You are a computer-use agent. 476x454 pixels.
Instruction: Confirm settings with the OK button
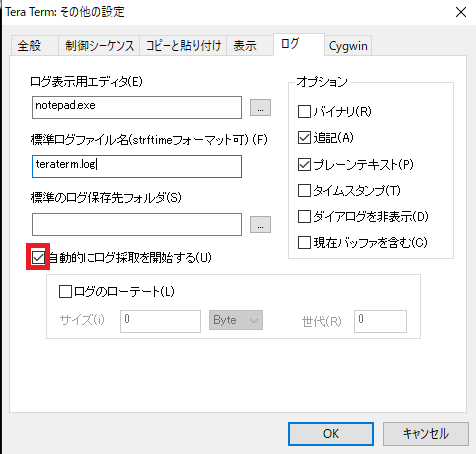pos(331,434)
